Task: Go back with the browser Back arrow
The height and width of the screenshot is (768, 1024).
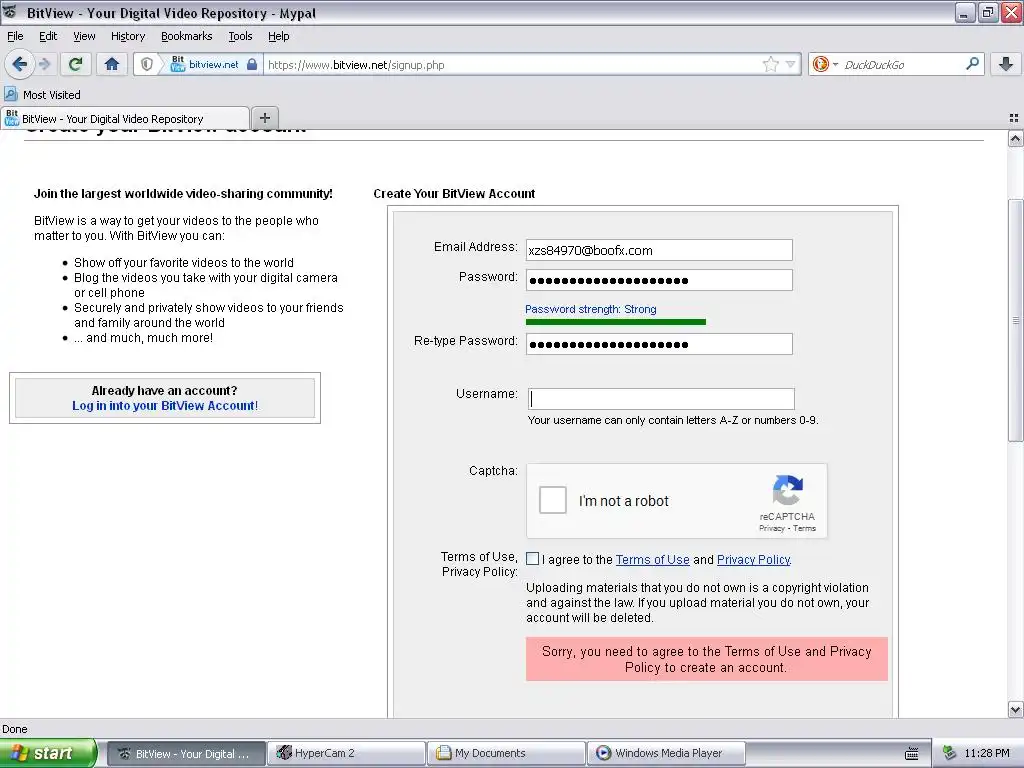Action: click(x=19, y=64)
